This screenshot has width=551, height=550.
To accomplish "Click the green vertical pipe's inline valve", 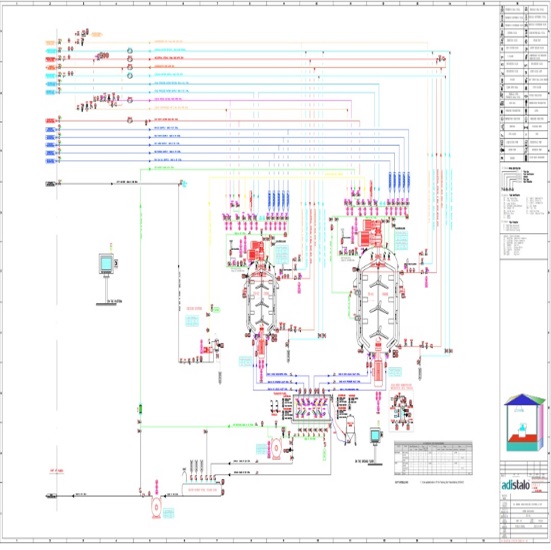I will pos(140,408).
